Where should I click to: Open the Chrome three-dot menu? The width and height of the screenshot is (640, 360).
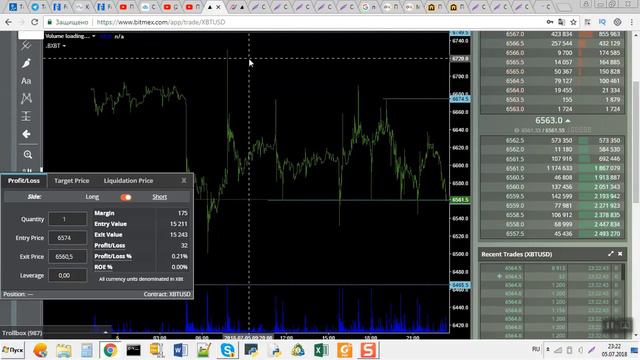tap(632, 22)
